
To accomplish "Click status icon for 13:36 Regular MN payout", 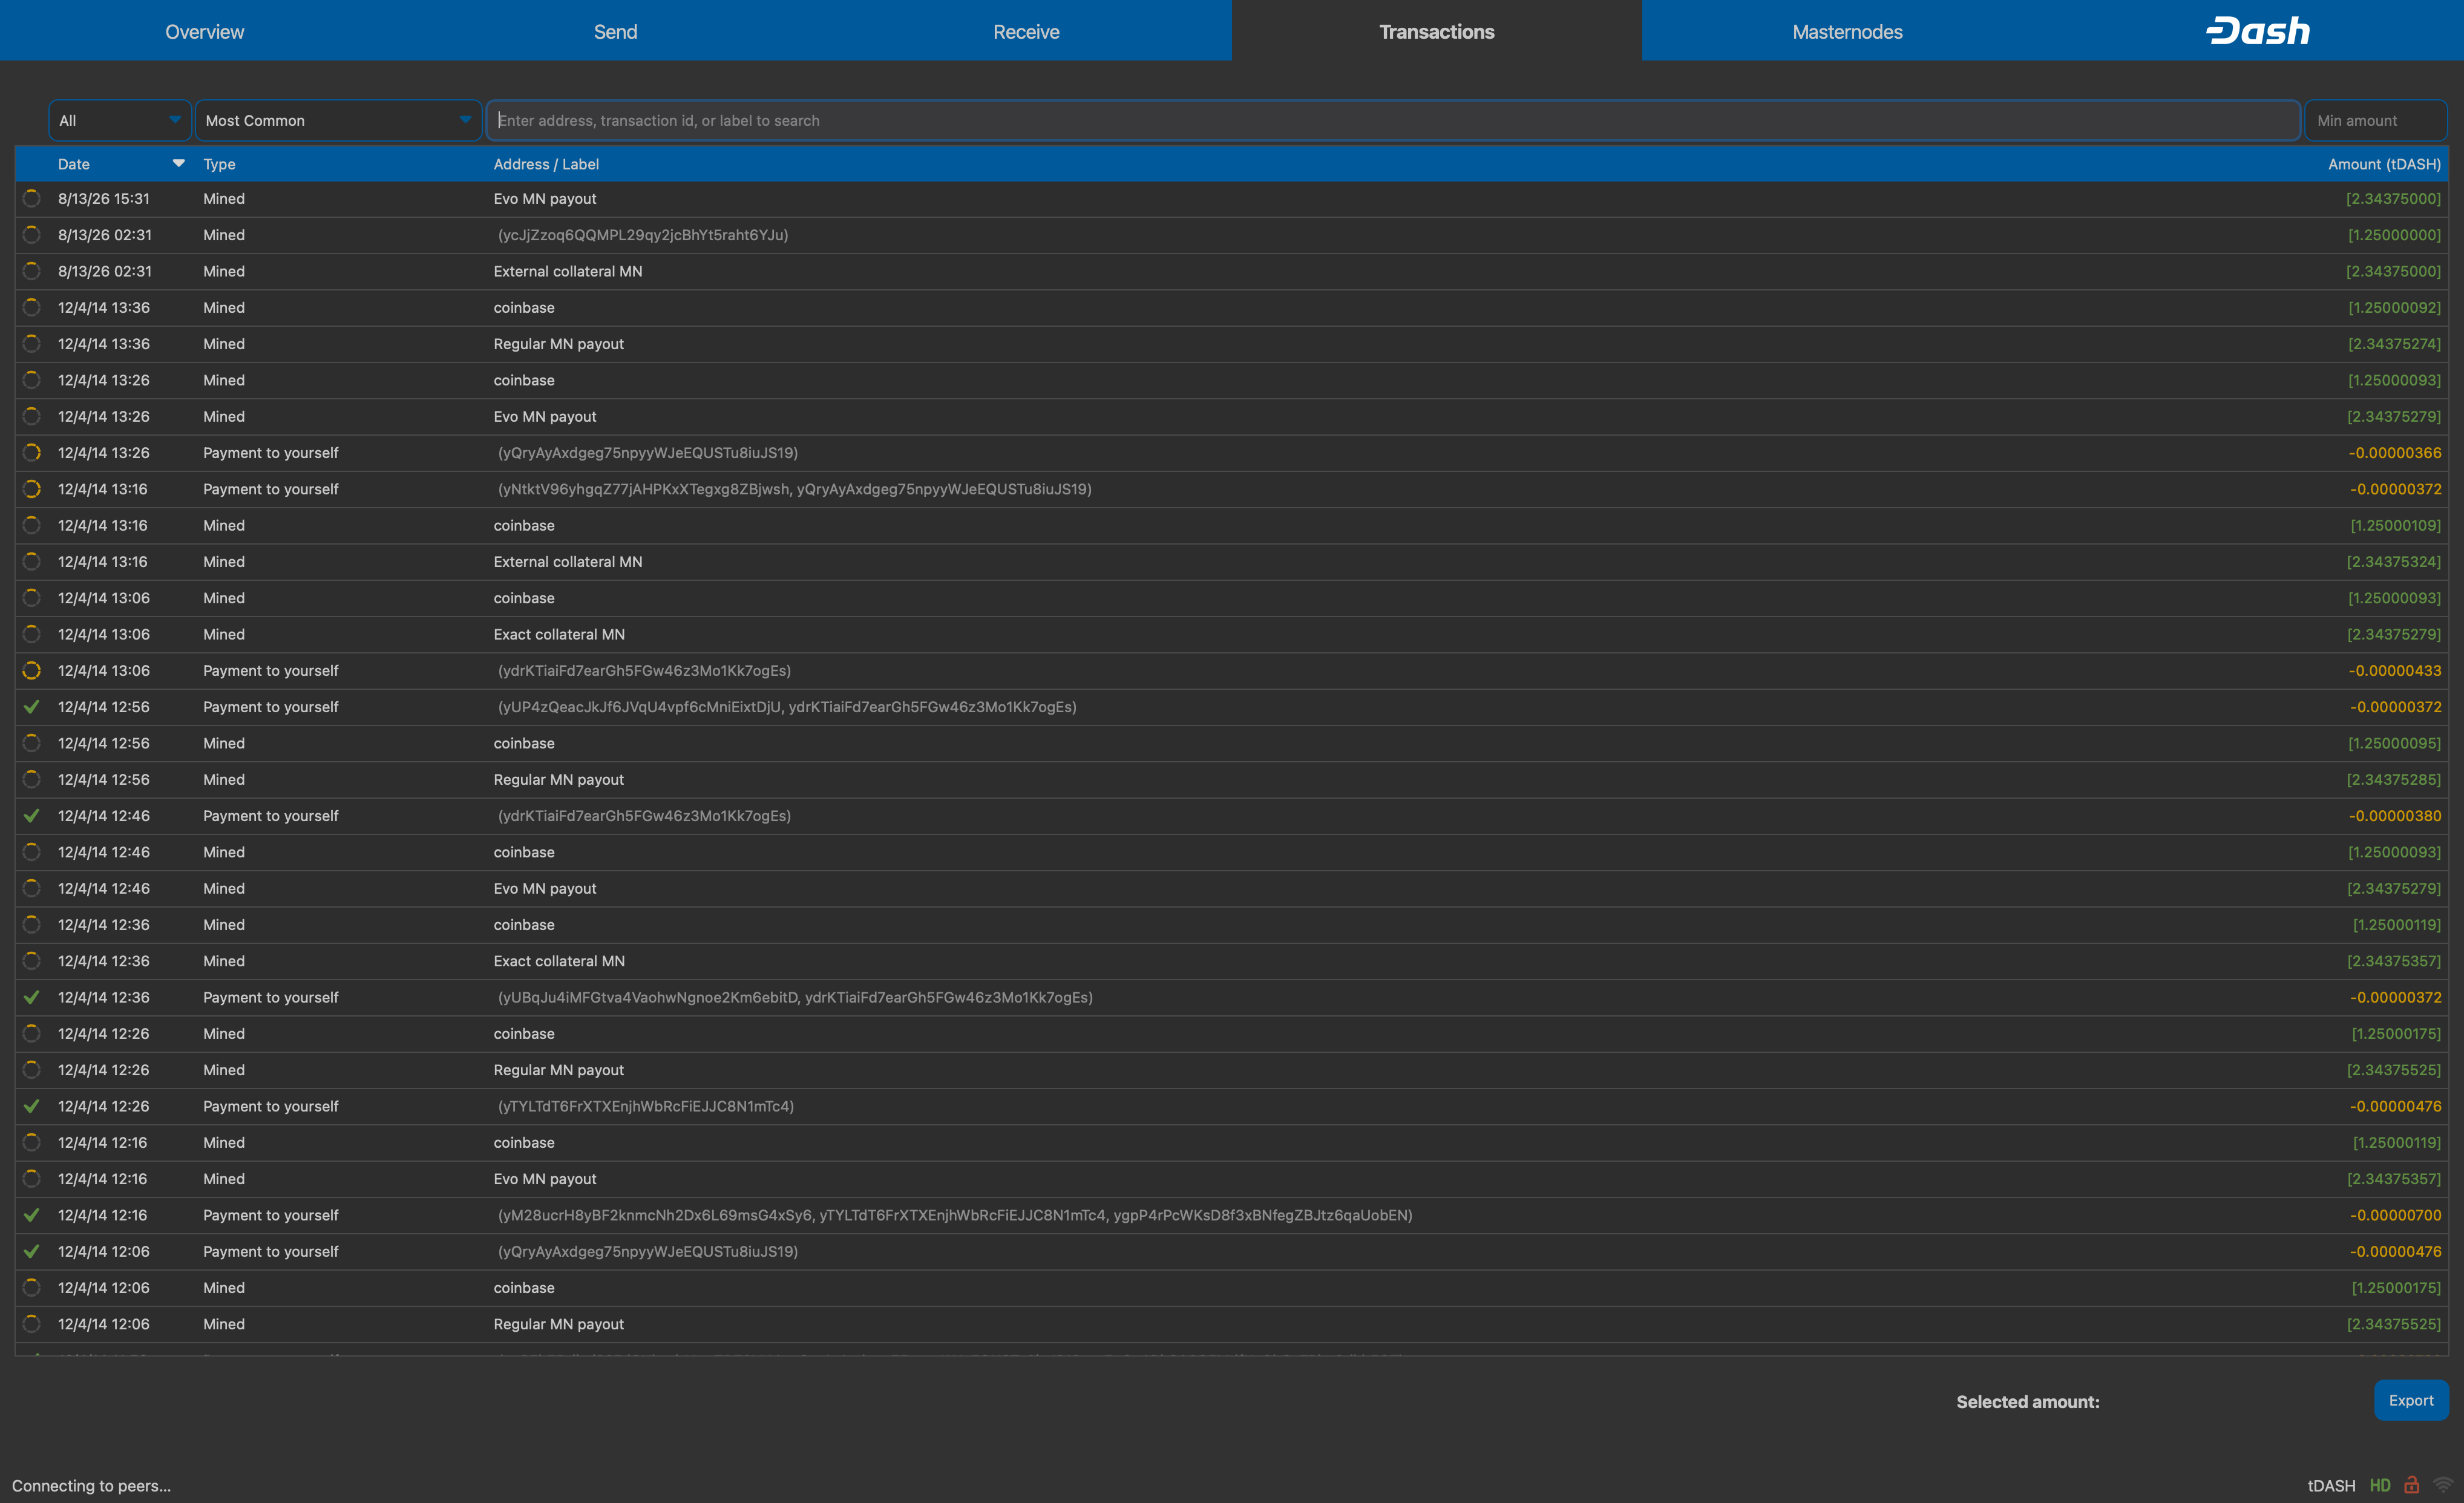I will pos(32,344).
